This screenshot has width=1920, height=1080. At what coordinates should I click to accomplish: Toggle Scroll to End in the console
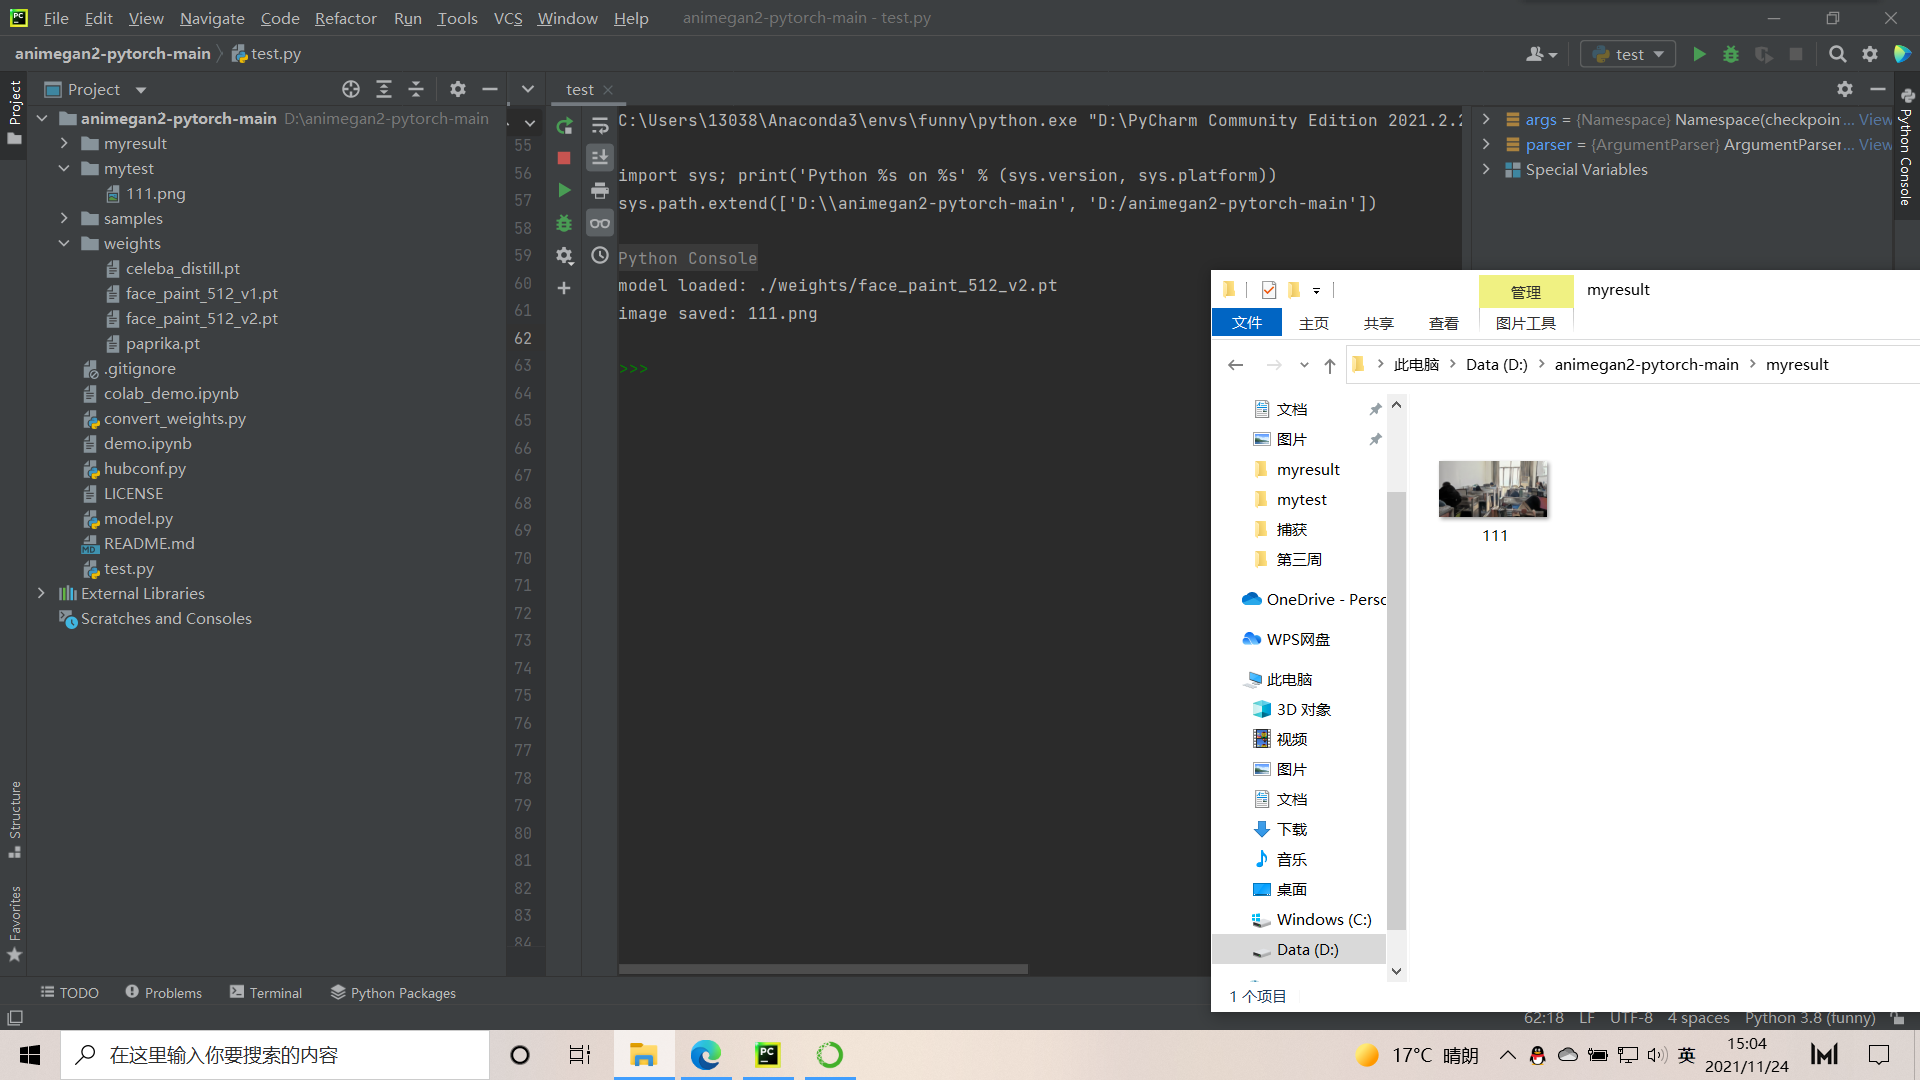pos(600,158)
